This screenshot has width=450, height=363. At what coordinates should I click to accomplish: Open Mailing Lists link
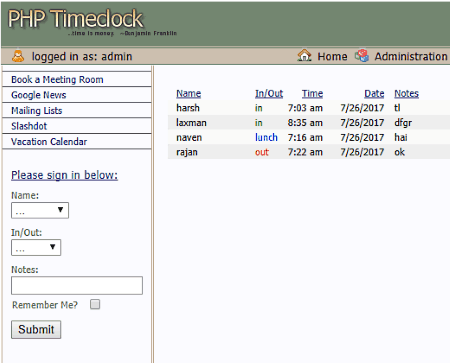pyautogui.click(x=37, y=111)
